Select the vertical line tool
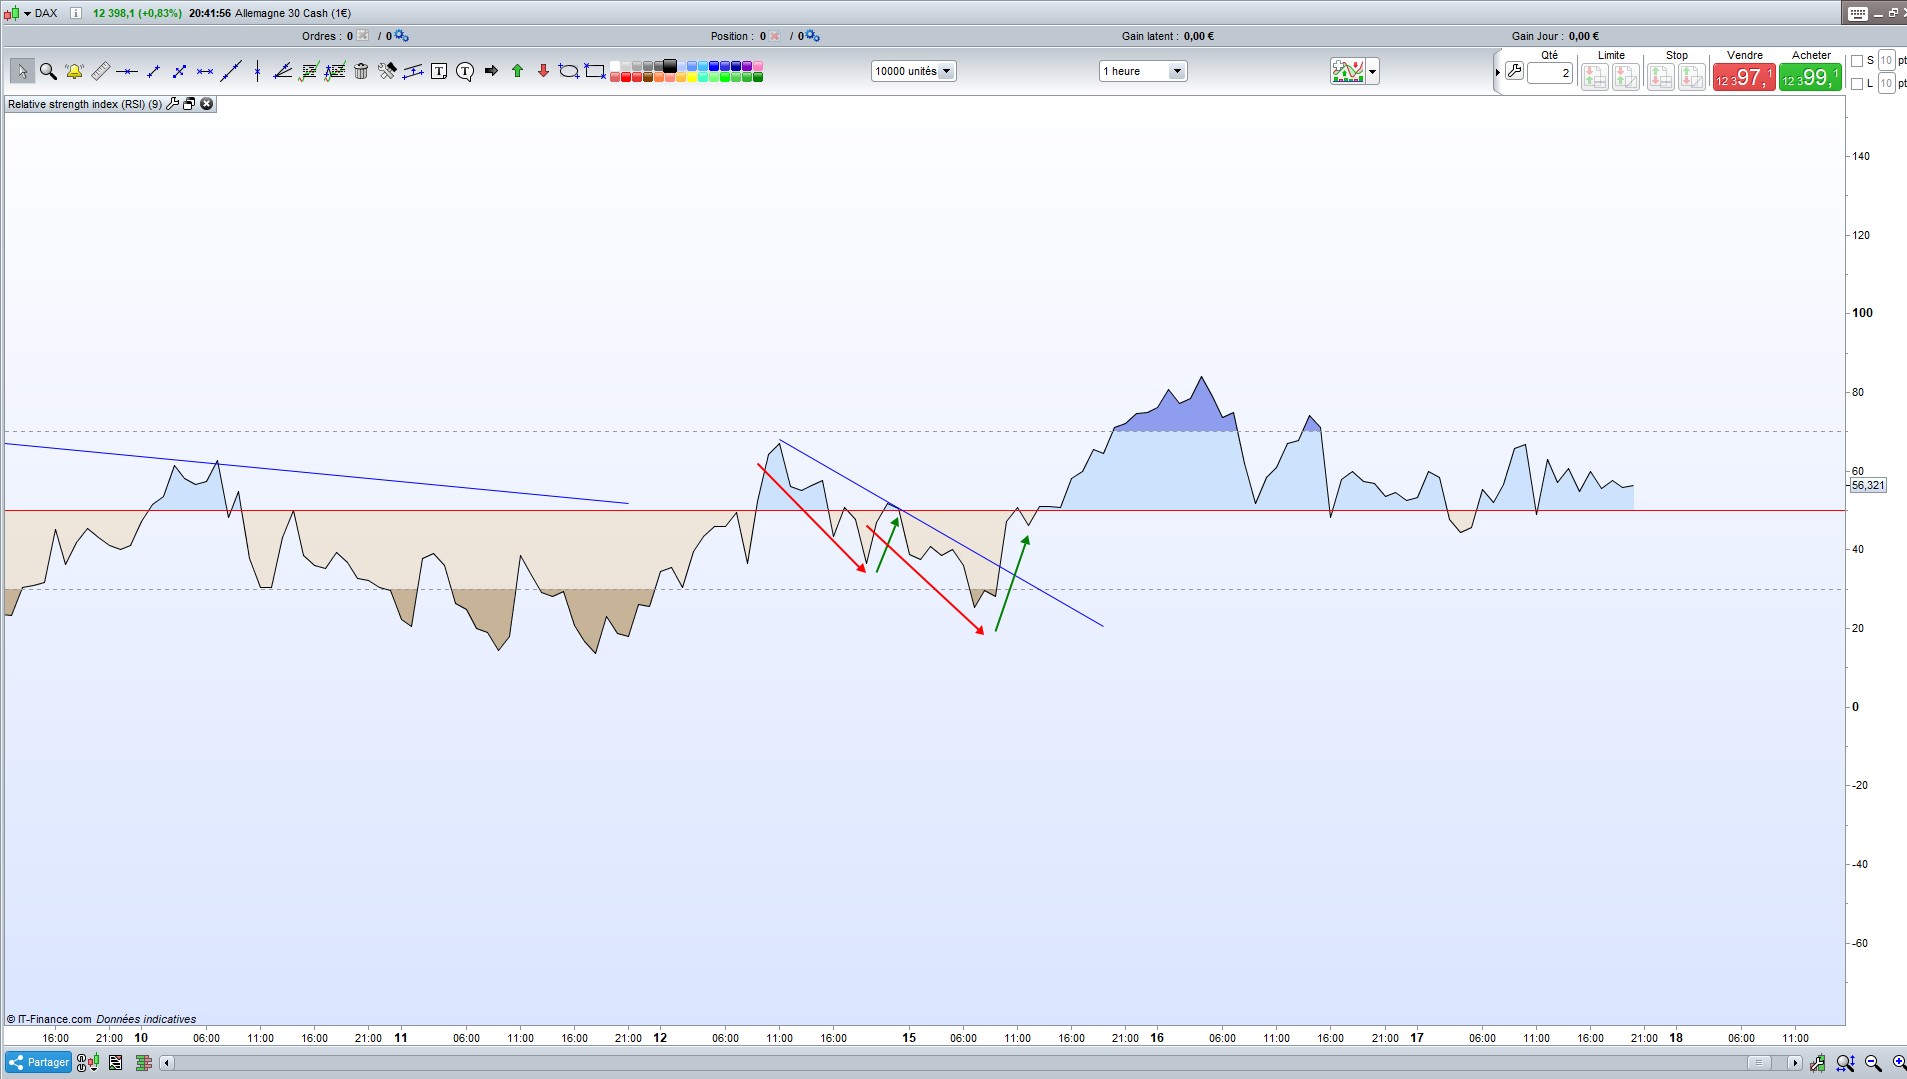Image resolution: width=1907 pixels, height=1079 pixels. point(257,71)
